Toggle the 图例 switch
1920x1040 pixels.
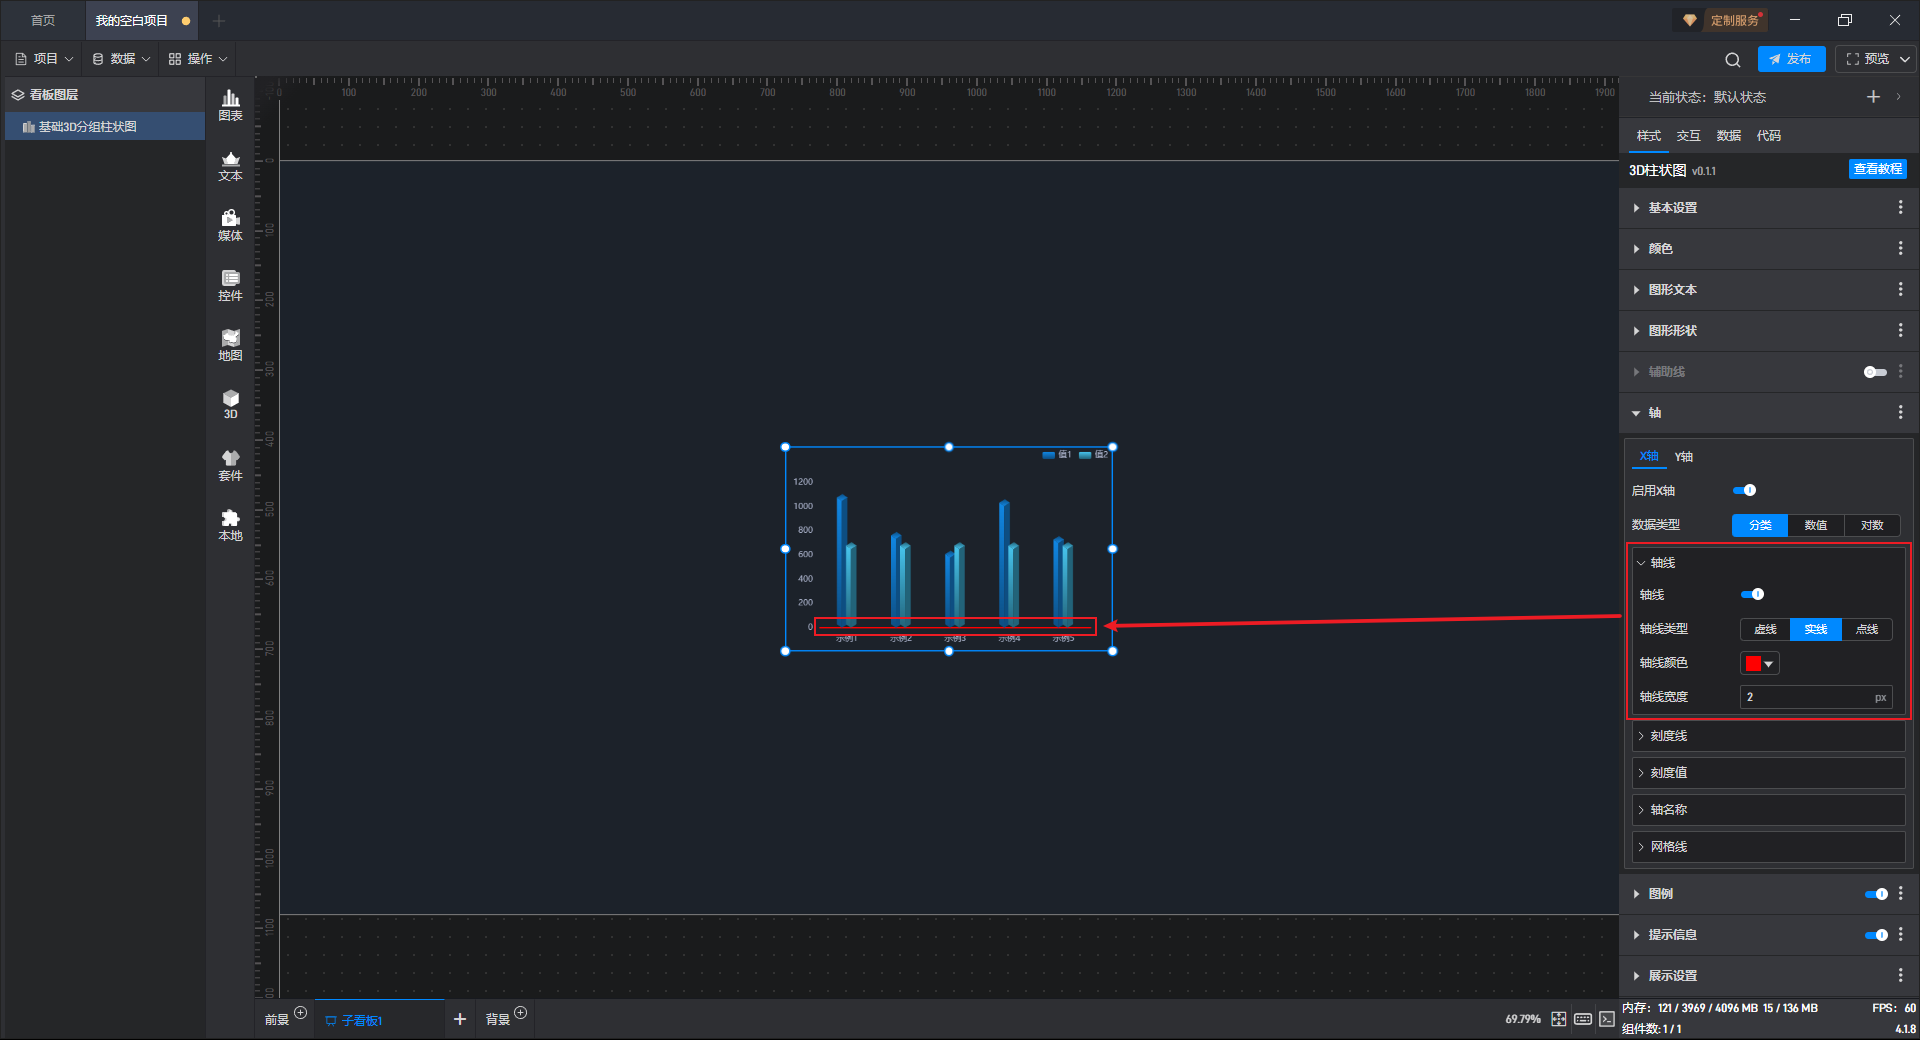click(1876, 894)
